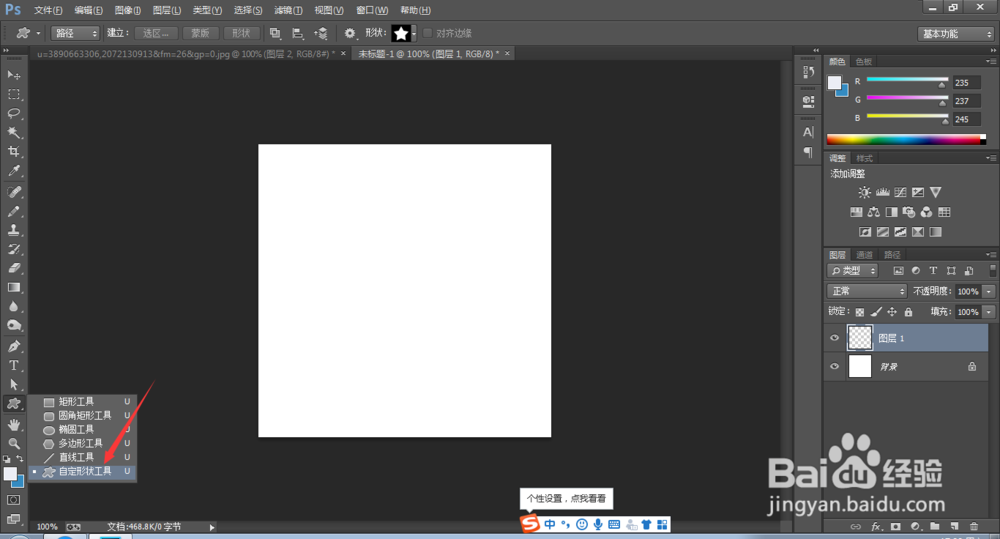Hide the 背景 layer eye icon
The height and width of the screenshot is (539, 1000).
(834, 366)
